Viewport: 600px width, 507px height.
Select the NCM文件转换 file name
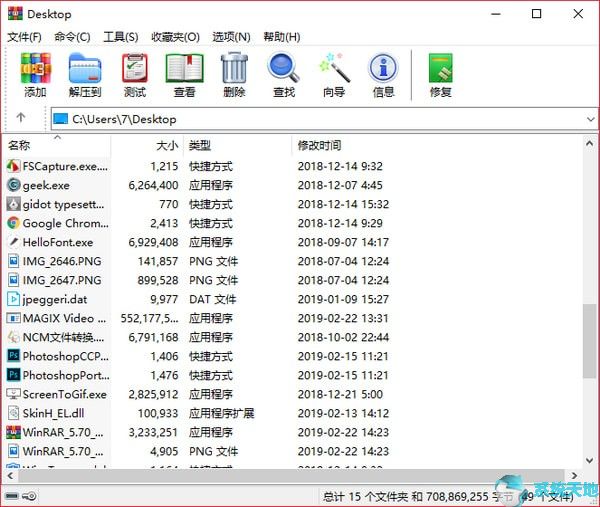[63, 337]
